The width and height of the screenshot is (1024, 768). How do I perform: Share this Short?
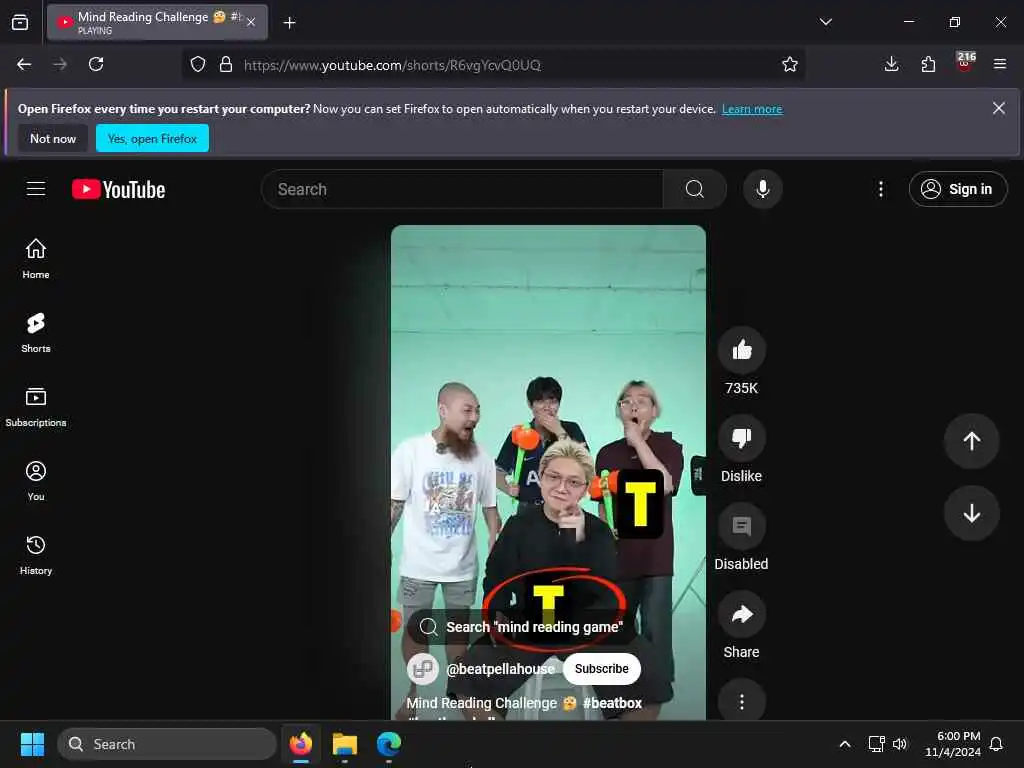point(742,615)
